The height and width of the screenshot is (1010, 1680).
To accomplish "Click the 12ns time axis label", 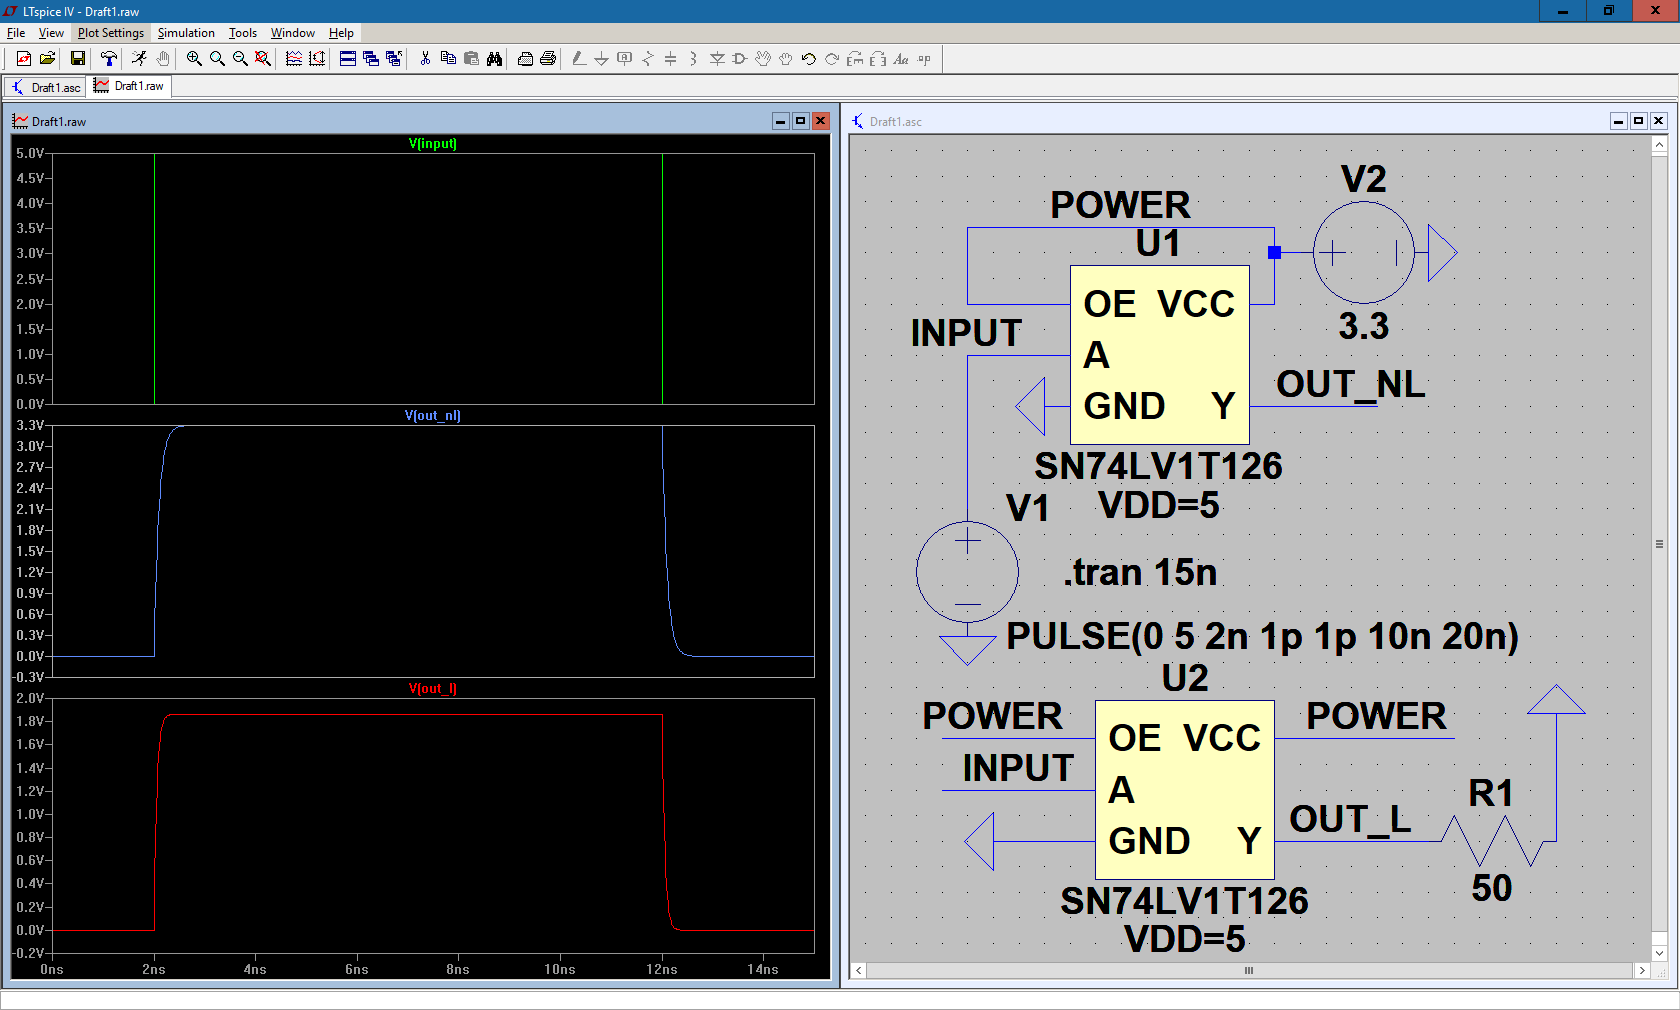I will pyautogui.click(x=661, y=969).
